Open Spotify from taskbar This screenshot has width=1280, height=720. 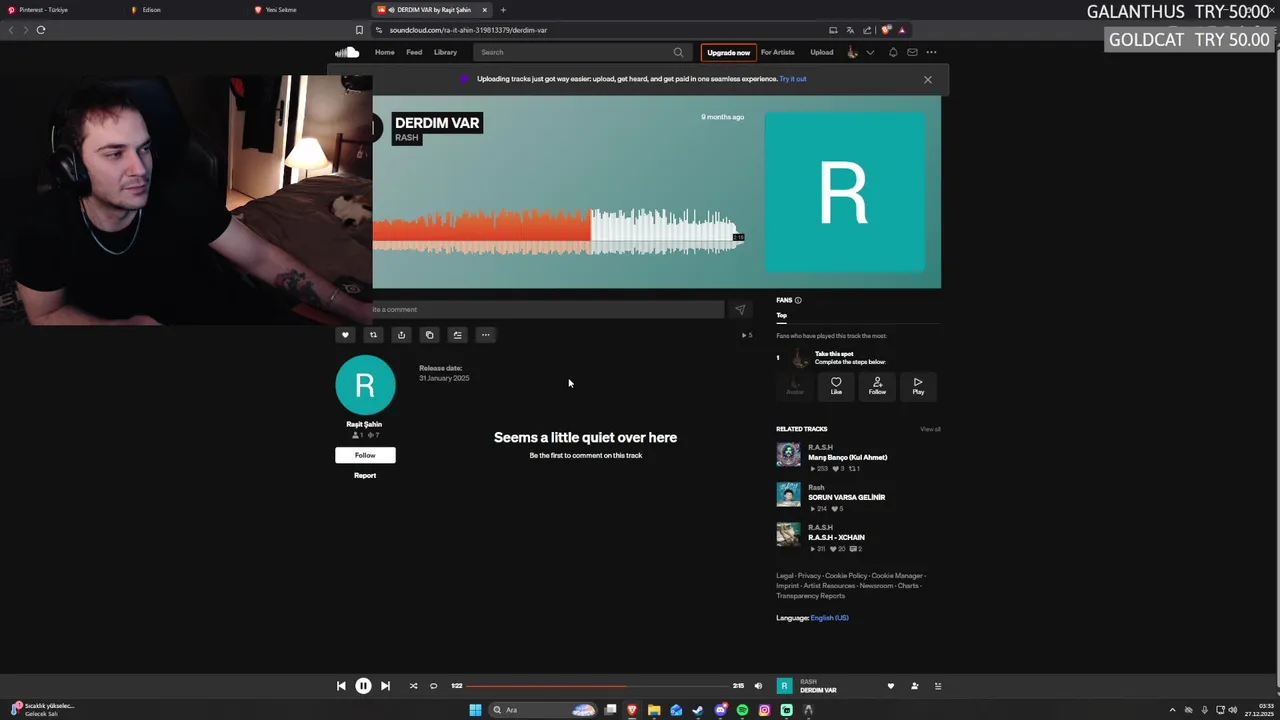742,710
